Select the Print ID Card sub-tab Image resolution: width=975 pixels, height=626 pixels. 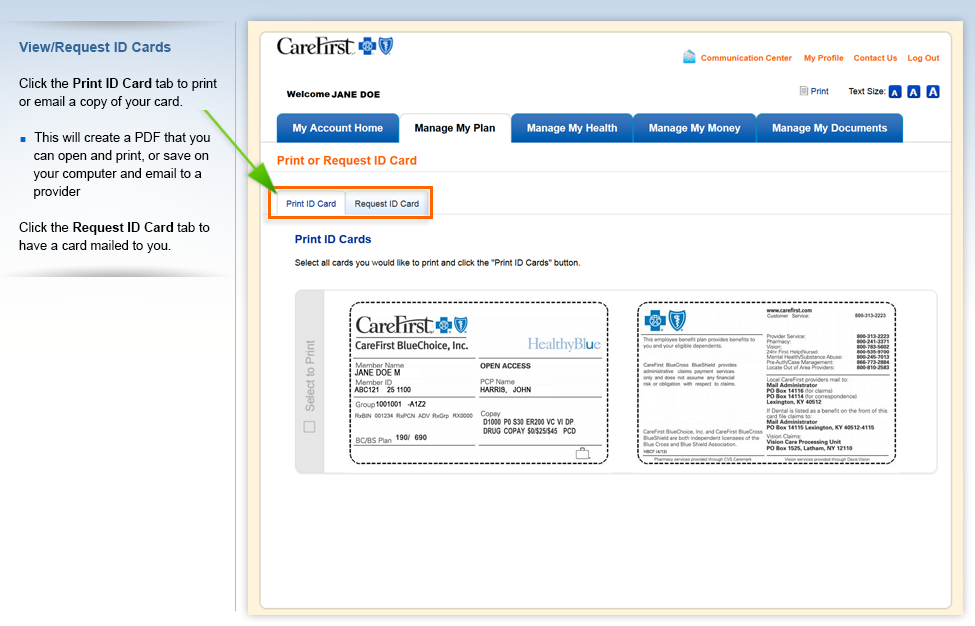[311, 203]
